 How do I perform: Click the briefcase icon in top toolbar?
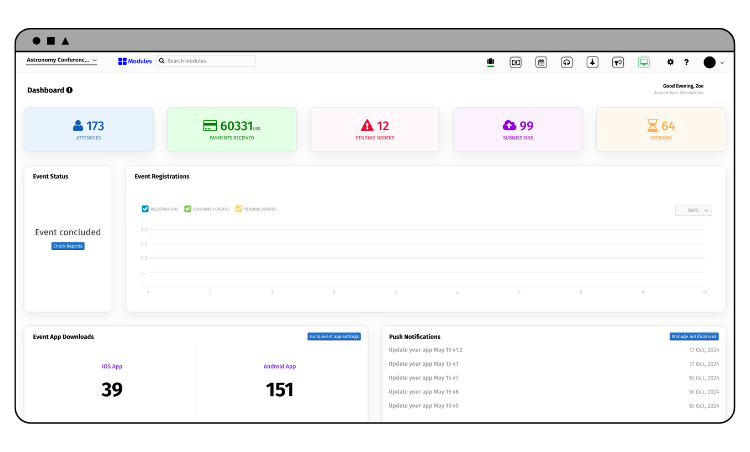490,62
